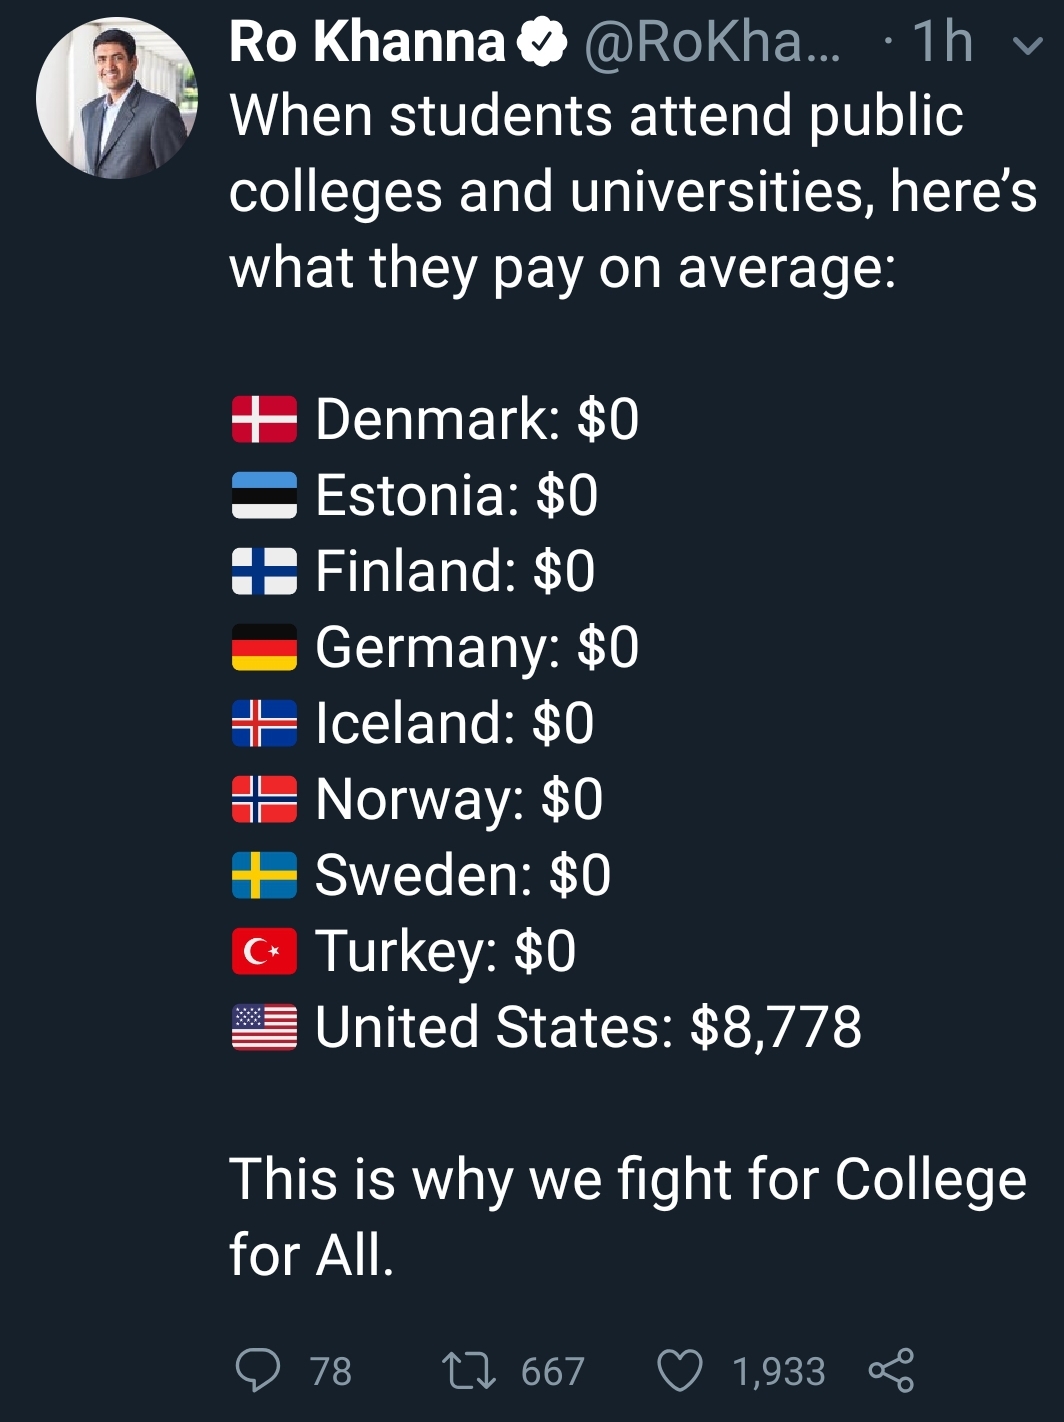Click the verified badge next to Ro Khanna
Viewport: 1064px width, 1422px height.
coord(541,43)
